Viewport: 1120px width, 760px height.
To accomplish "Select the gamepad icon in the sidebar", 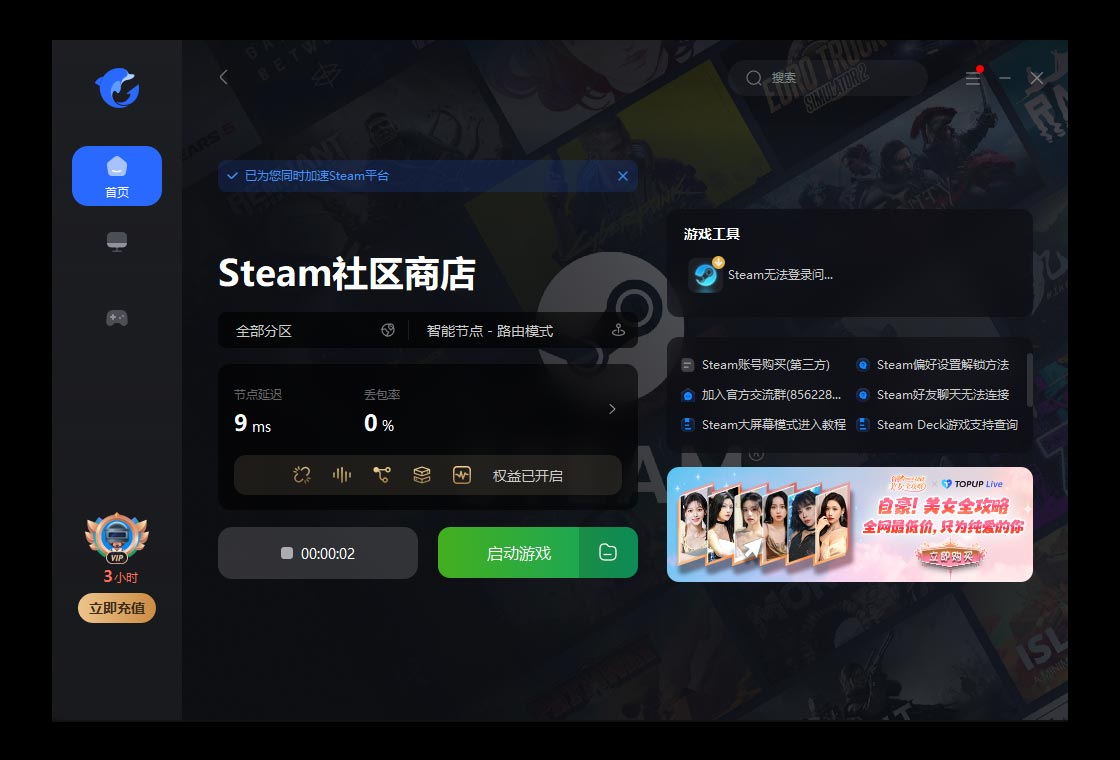I will 117,317.
